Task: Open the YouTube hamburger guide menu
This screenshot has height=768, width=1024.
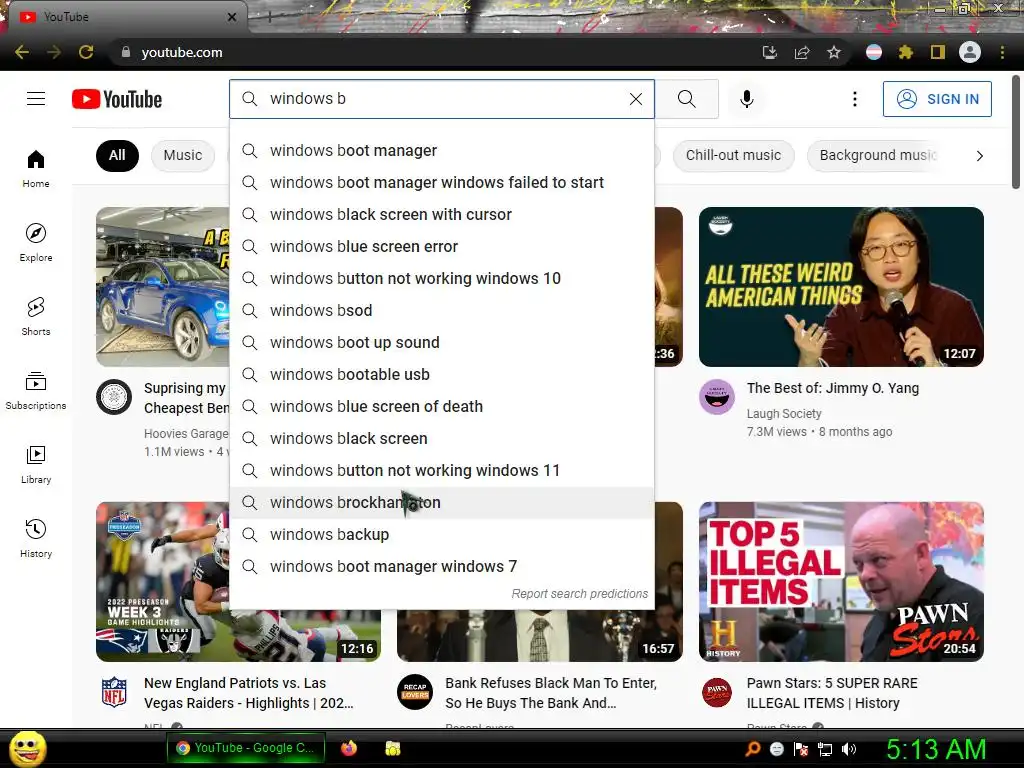Action: click(x=36, y=99)
